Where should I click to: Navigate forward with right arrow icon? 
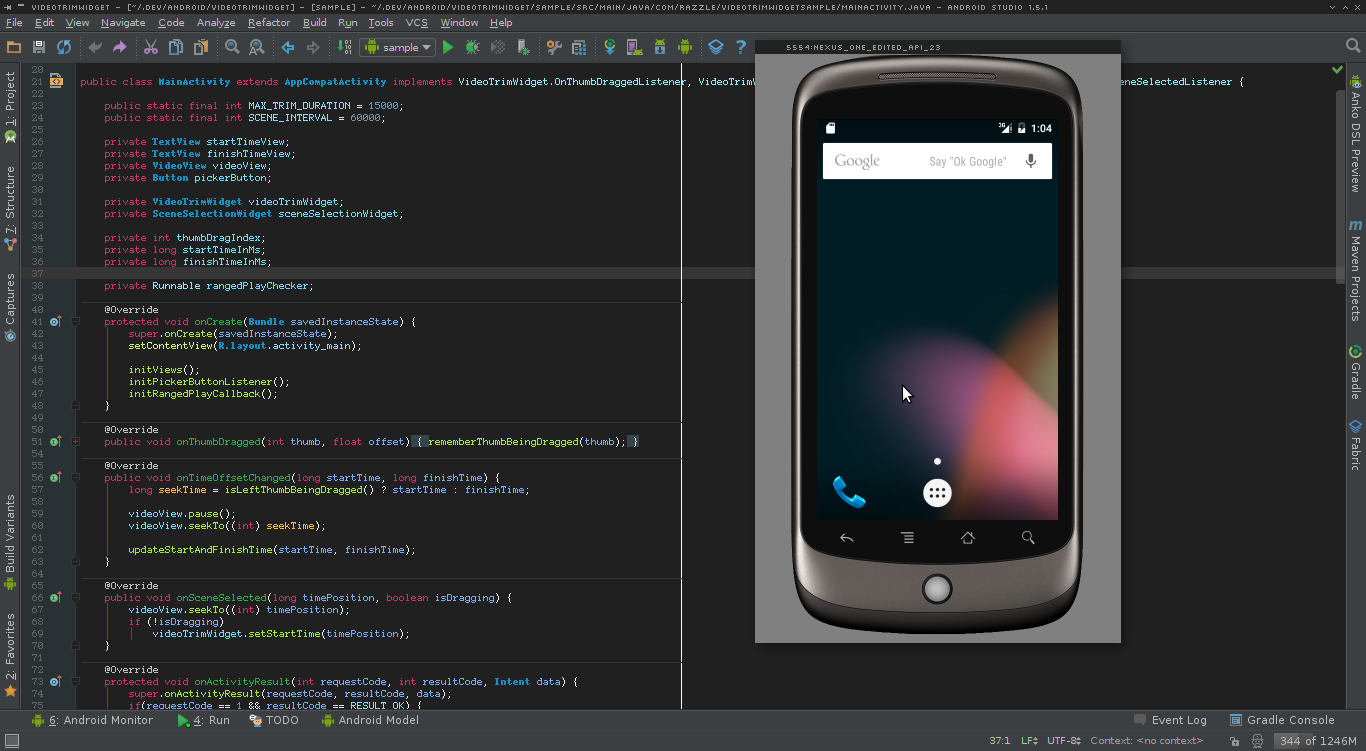click(313, 47)
